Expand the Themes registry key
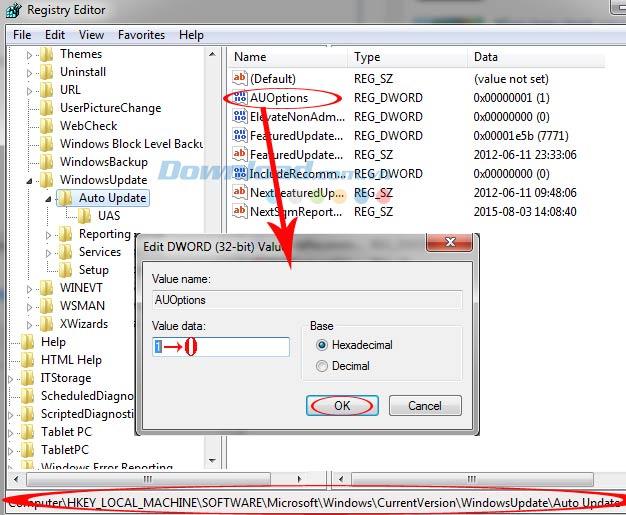Image resolution: width=626 pixels, height=515 pixels. pos(29,55)
